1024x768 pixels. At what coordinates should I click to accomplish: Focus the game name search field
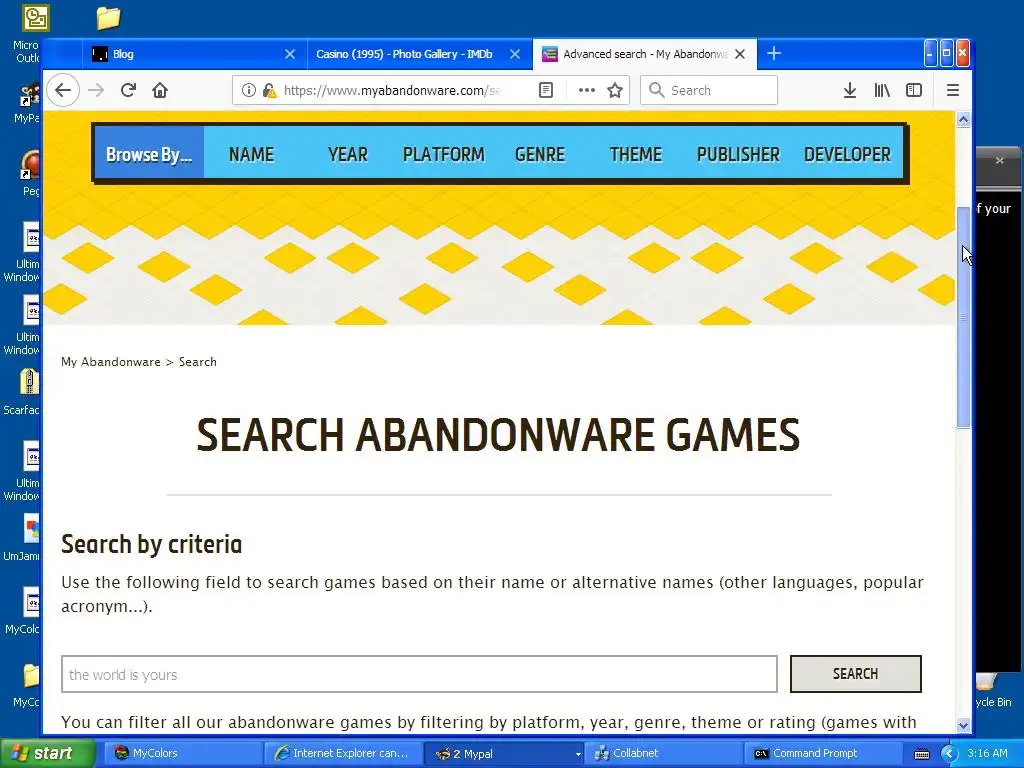click(x=419, y=674)
